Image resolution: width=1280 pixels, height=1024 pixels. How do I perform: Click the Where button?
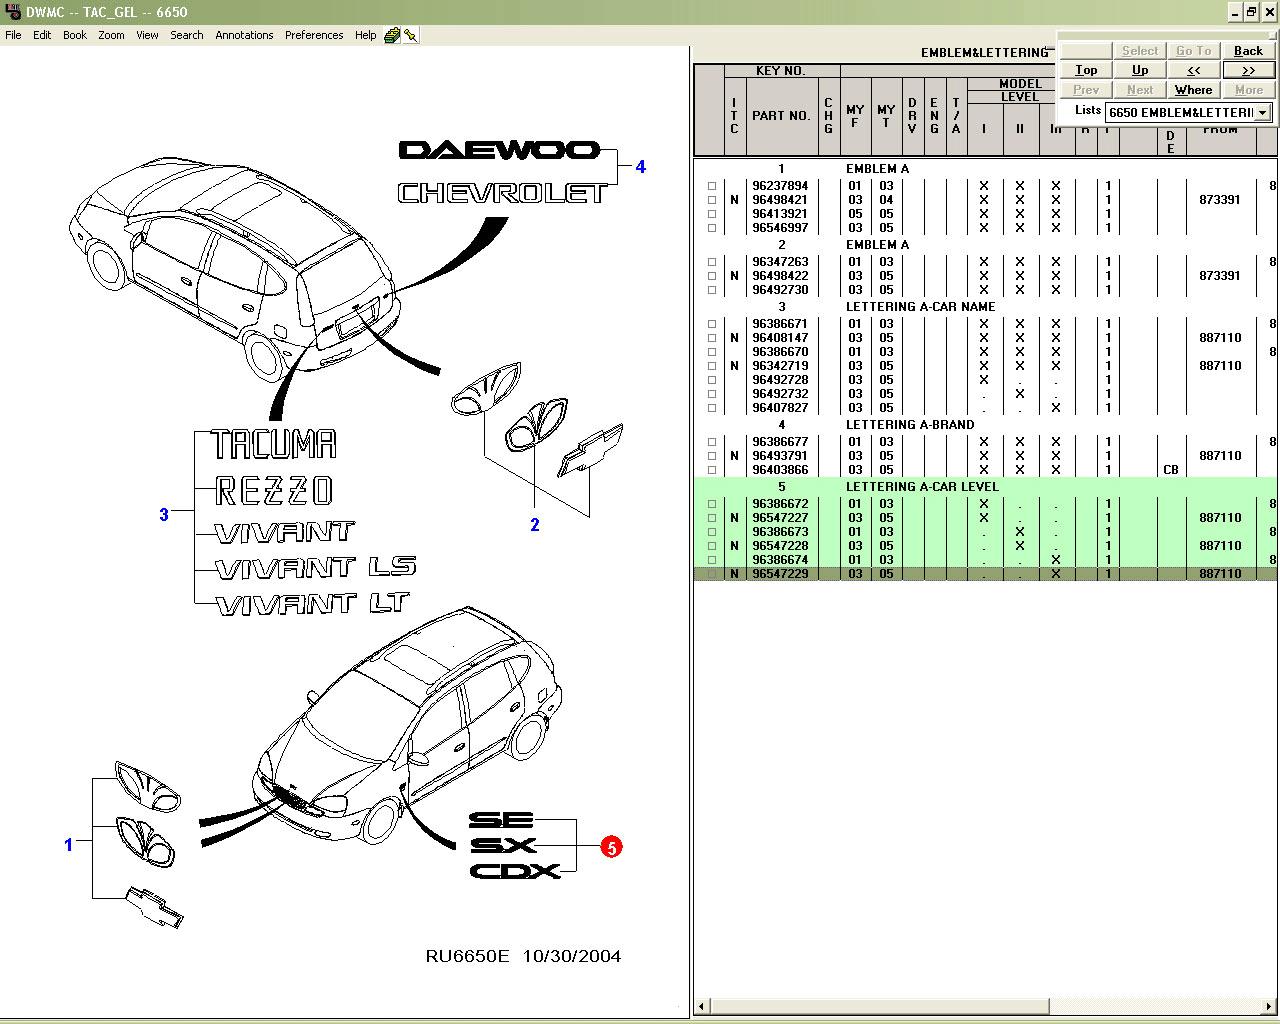(x=1194, y=90)
